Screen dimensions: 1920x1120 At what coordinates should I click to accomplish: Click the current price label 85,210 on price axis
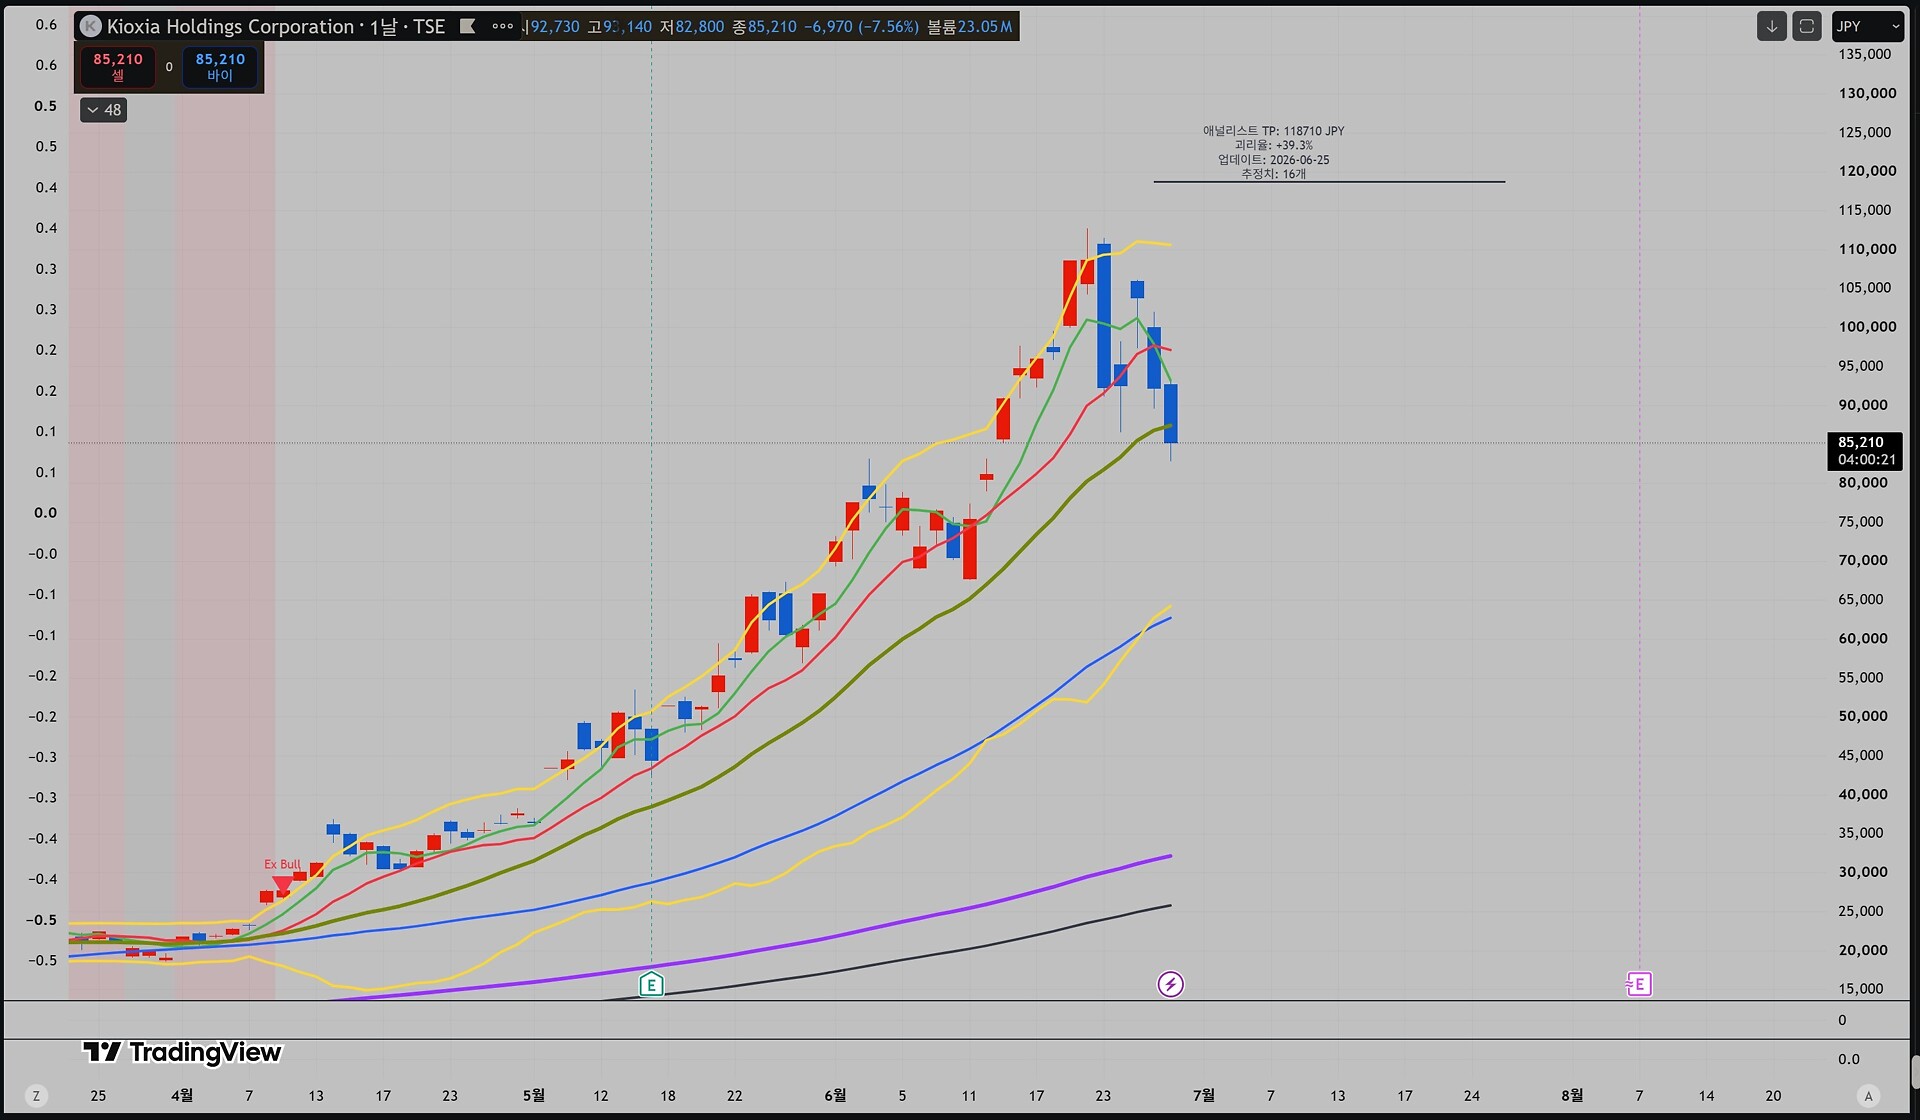(x=1864, y=451)
